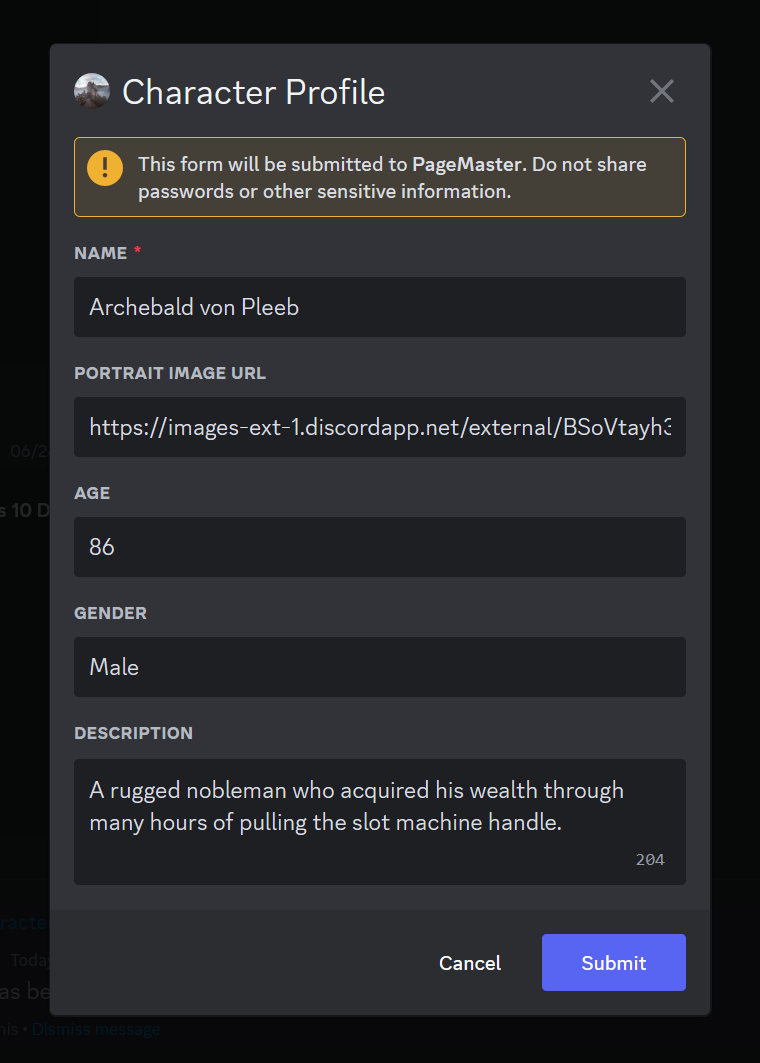Click the 204 character counter
This screenshot has height=1063, width=760.
click(650, 860)
